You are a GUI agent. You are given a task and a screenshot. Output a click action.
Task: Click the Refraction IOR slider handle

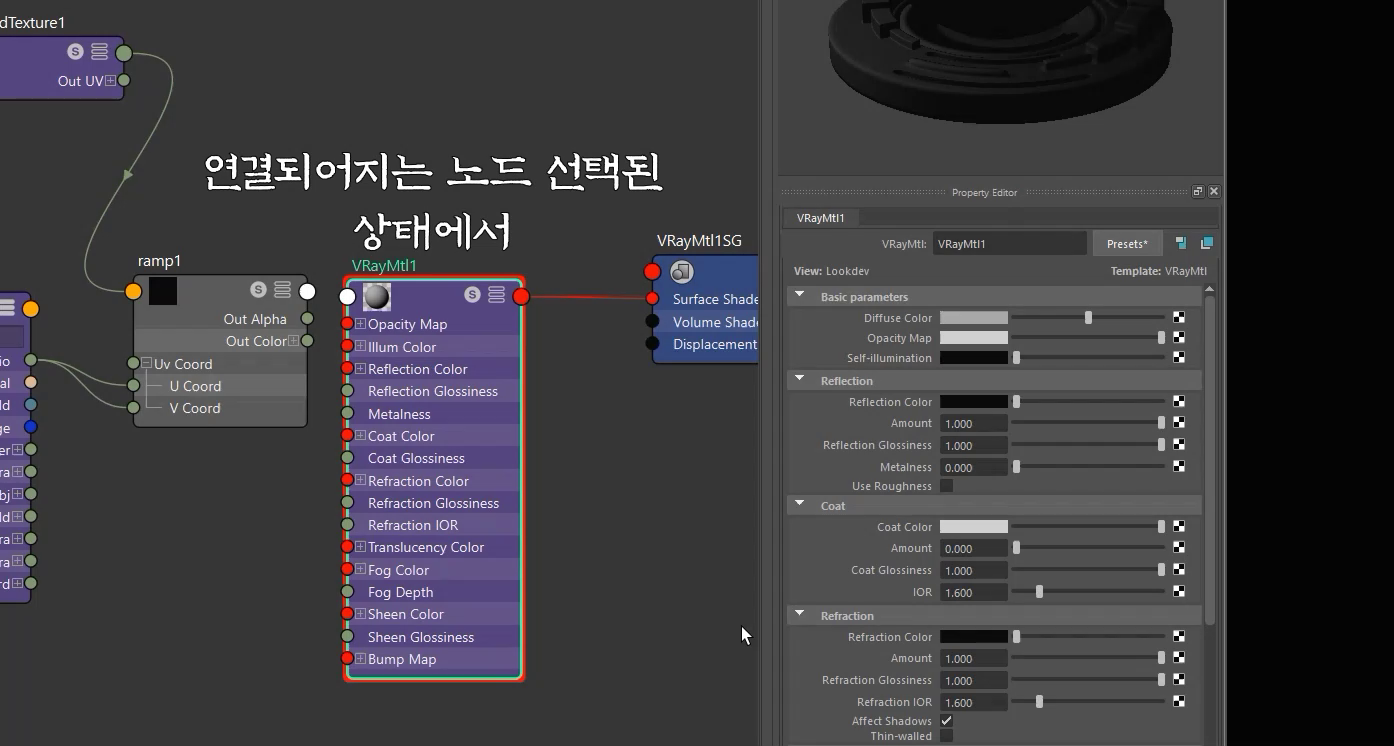(x=1039, y=702)
